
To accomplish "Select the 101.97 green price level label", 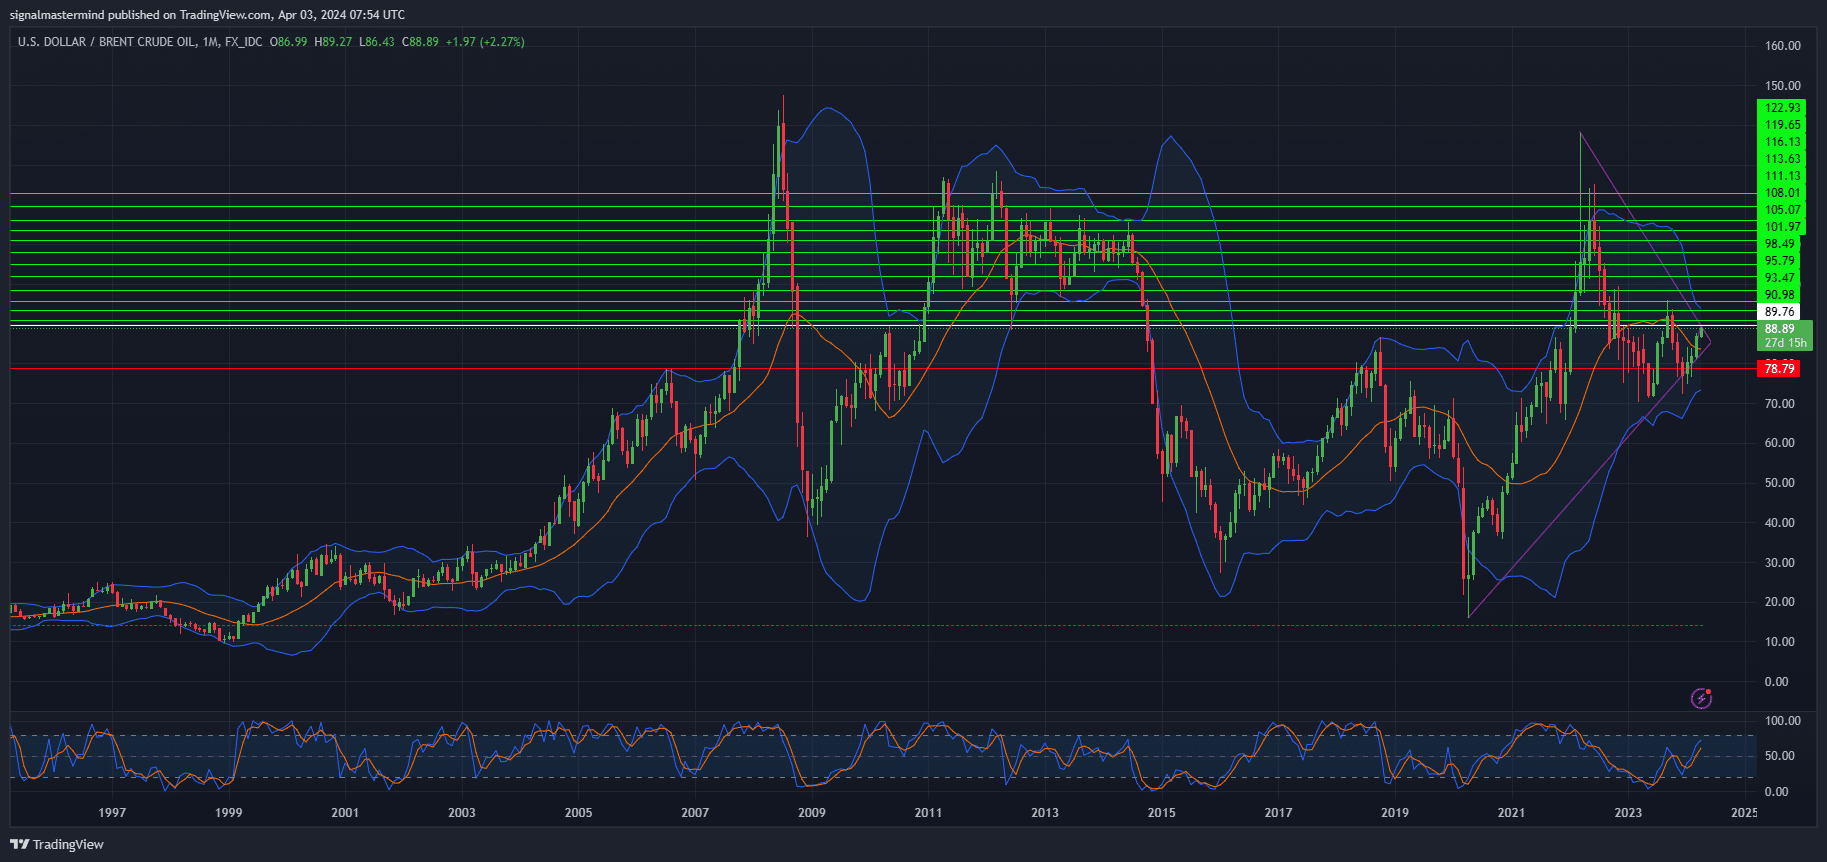I will [1782, 227].
